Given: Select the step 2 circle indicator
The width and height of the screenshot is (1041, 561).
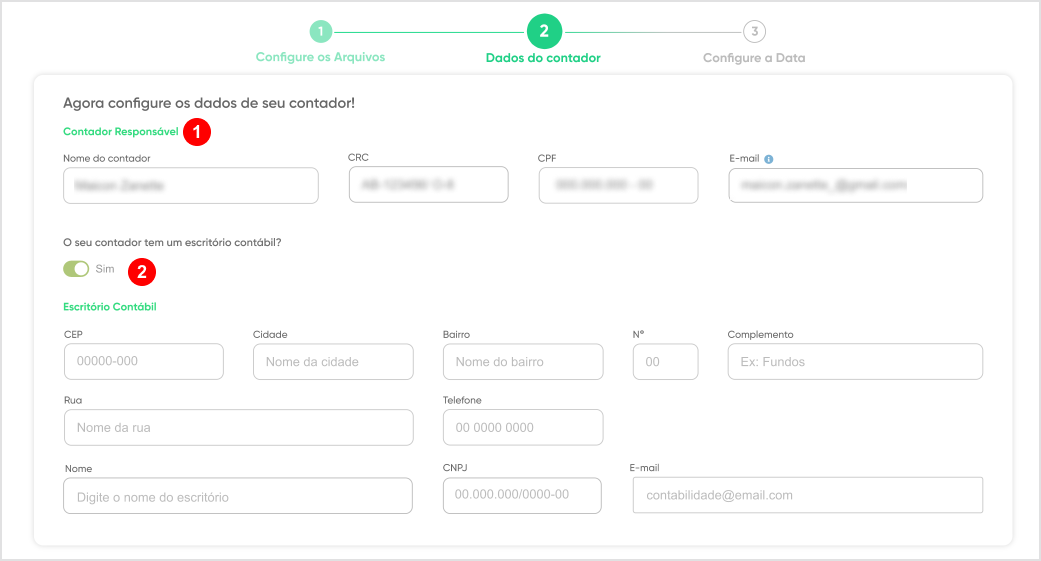Looking at the screenshot, I should click(x=544, y=31).
